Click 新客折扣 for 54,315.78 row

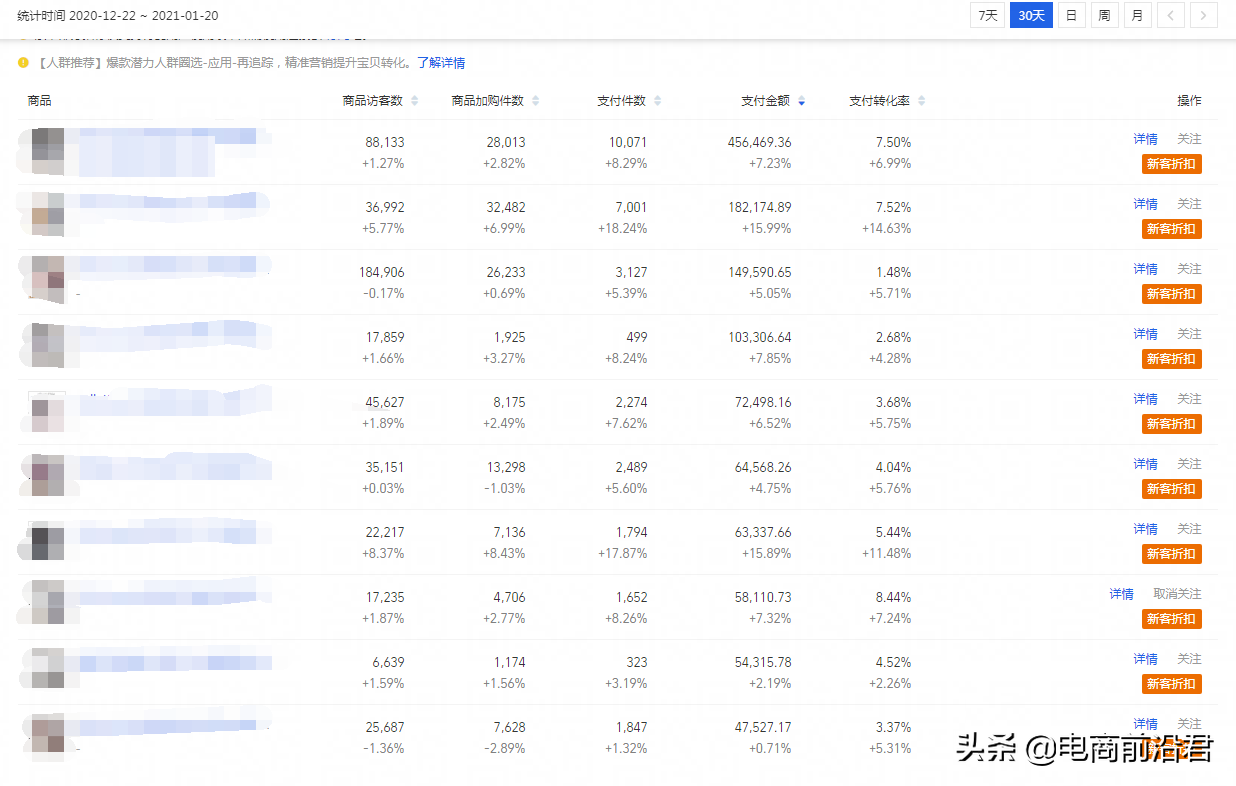point(1172,684)
